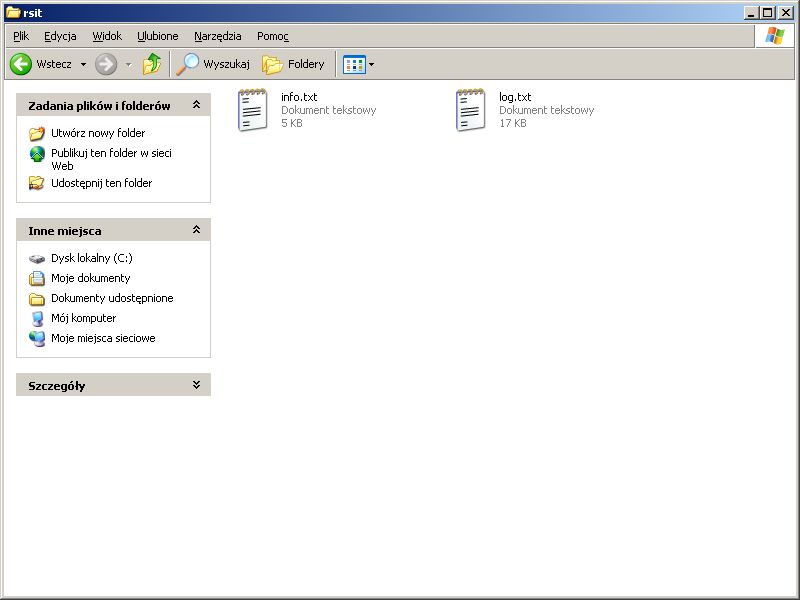Viewport: 800px width, 600px height.
Task: Collapse Zadania plików i folderów panel
Action: (x=196, y=105)
